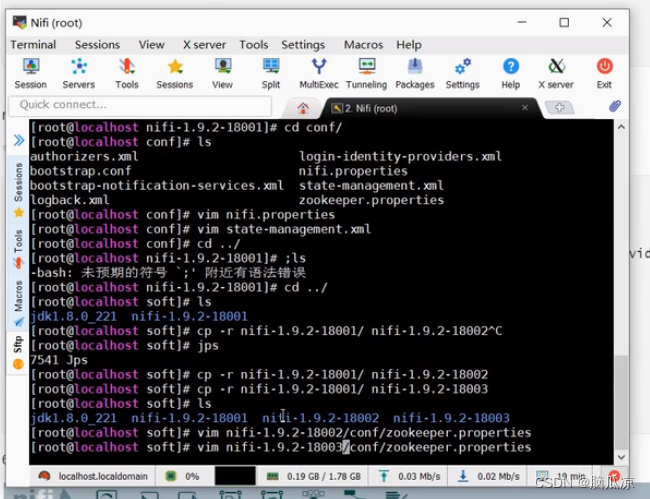This screenshot has height=499, width=650.
Task: Select the Split toolbar icon
Action: (271, 74)
